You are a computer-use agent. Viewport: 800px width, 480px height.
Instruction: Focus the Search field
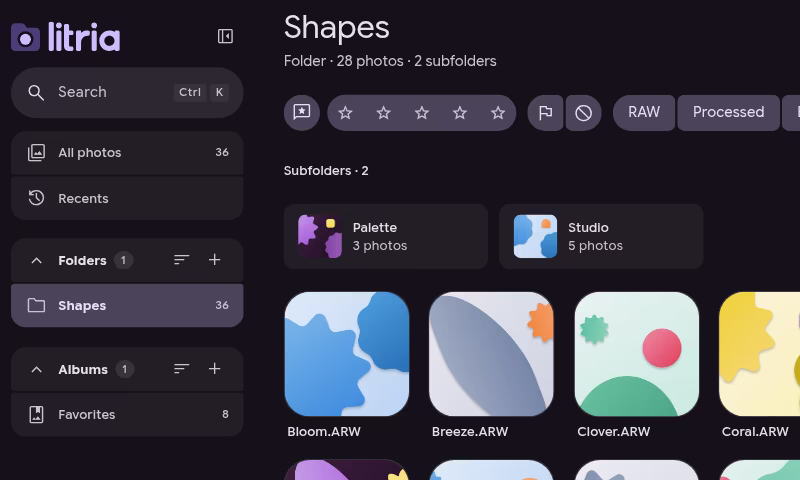[x=127, y=92]
